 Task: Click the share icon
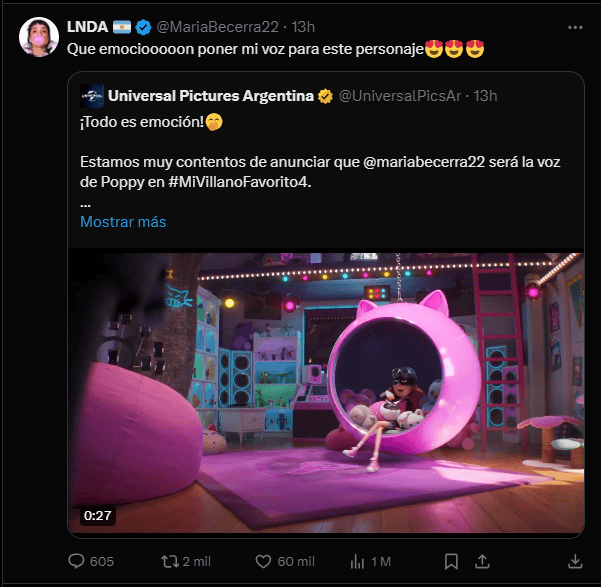pos(481,561)
